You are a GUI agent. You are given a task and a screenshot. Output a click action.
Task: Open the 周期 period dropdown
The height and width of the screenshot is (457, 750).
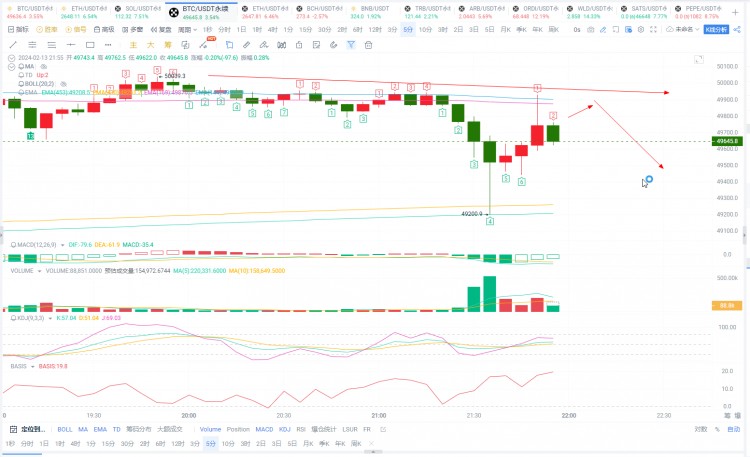pyautogui.click(x=188, y=30)
